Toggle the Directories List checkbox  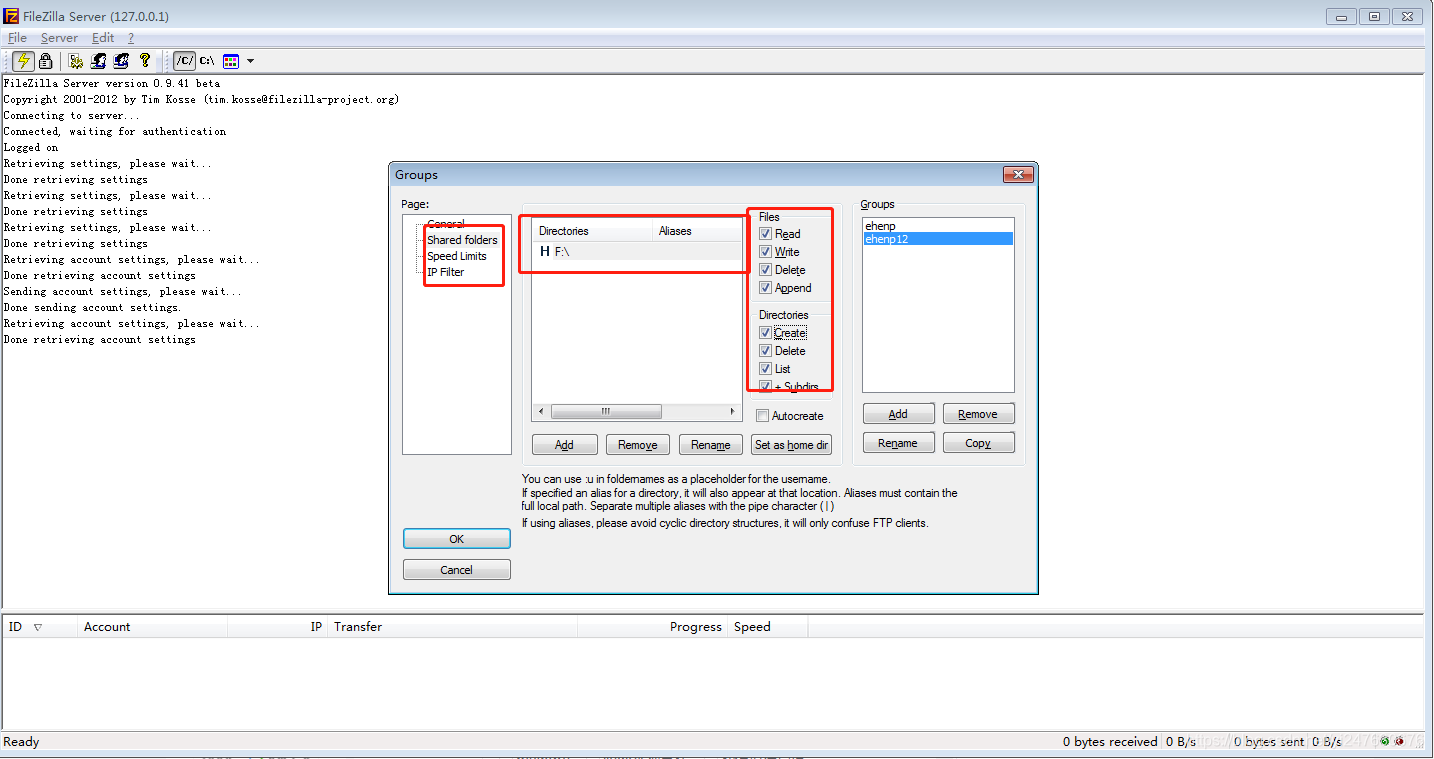click(x=765, y=369)
